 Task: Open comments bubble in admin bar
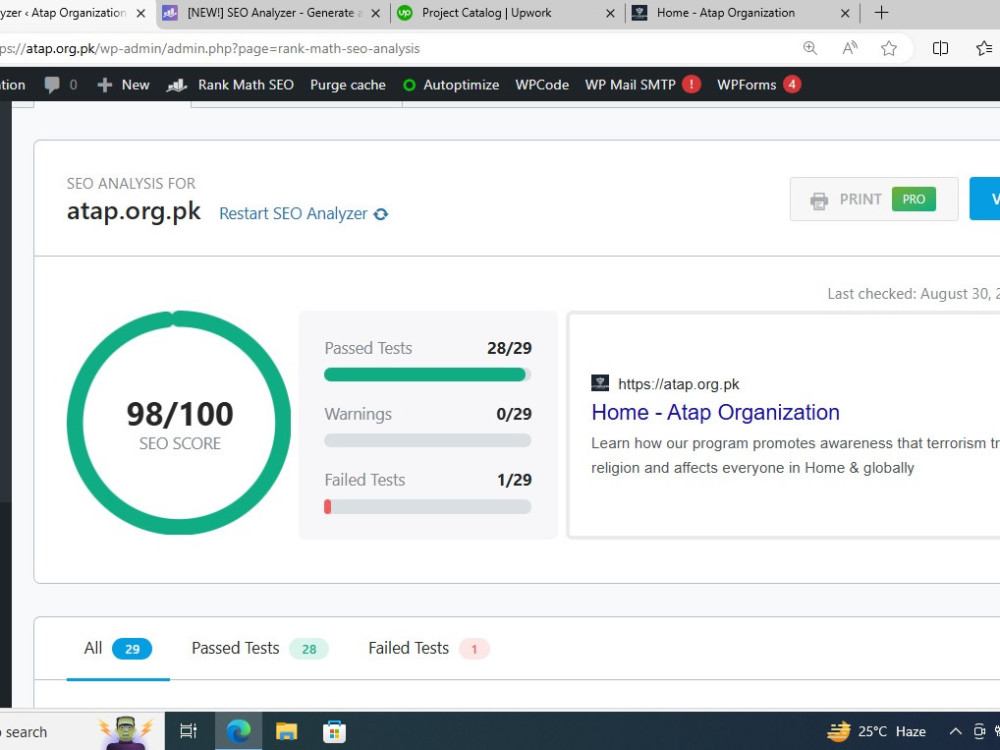pyautogui.click(x=61, y=85)
